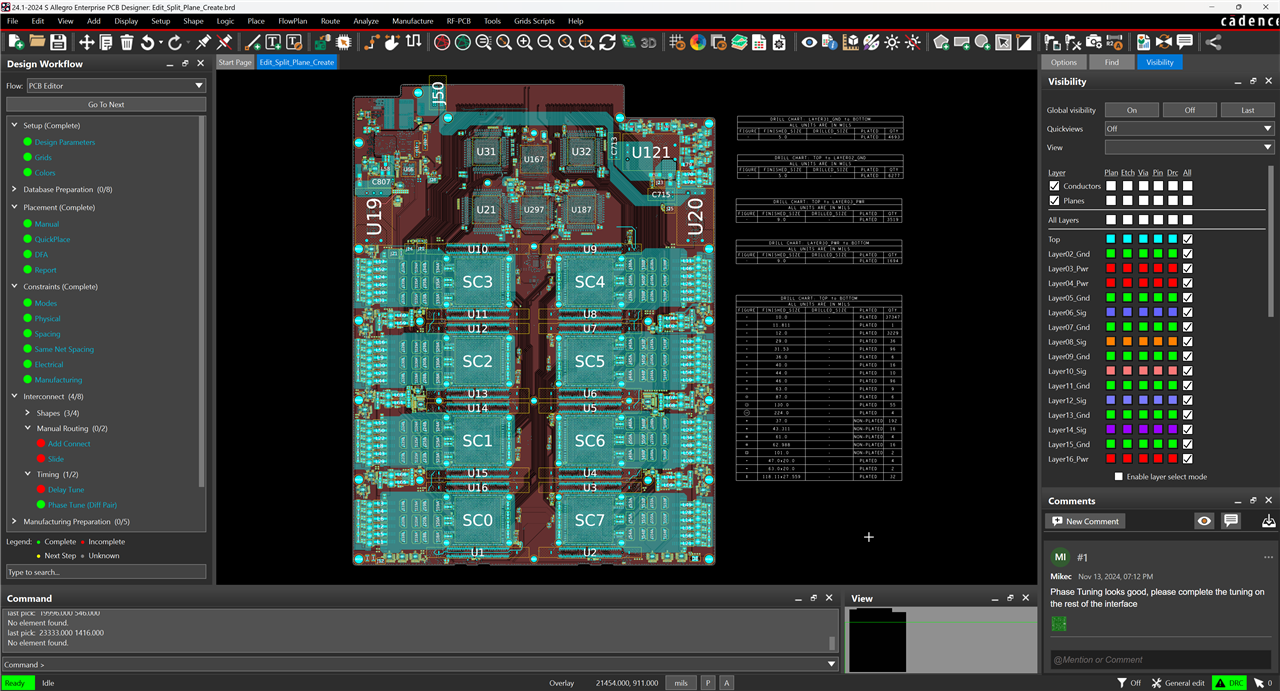Click the DRC indicator in status bar

[x=1229, y=683]
